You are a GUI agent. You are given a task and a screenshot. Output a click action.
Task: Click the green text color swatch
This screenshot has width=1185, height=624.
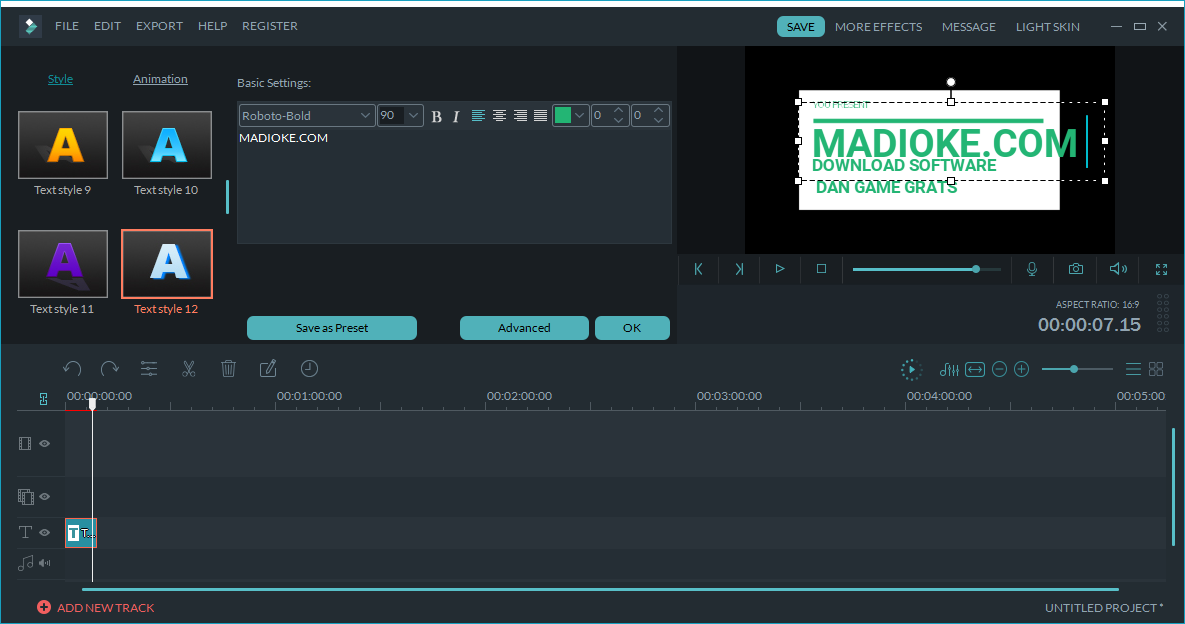coord(562,116)
